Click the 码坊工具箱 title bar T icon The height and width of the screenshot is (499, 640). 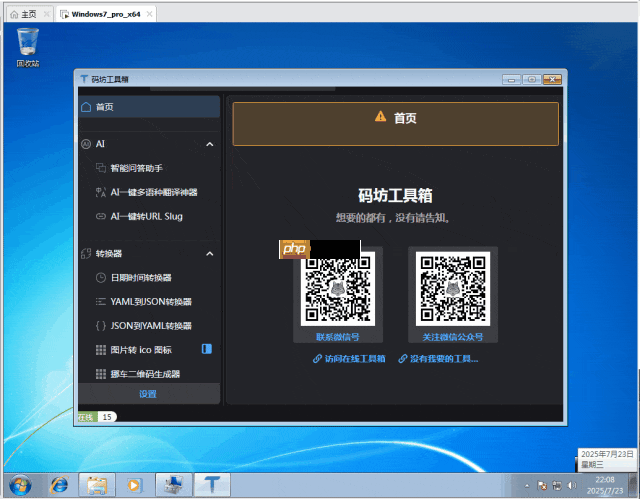[84, 79]
